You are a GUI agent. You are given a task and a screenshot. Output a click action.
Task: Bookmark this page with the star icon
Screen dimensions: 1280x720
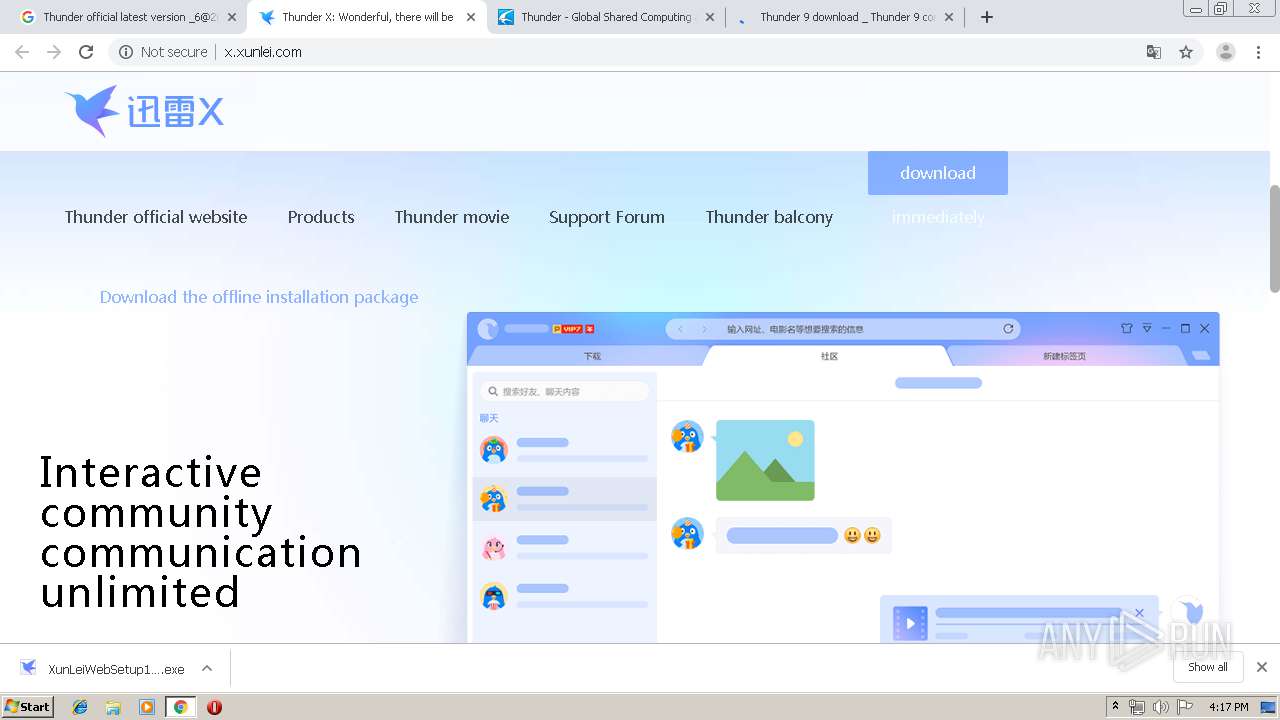(x=1186, y=52)
